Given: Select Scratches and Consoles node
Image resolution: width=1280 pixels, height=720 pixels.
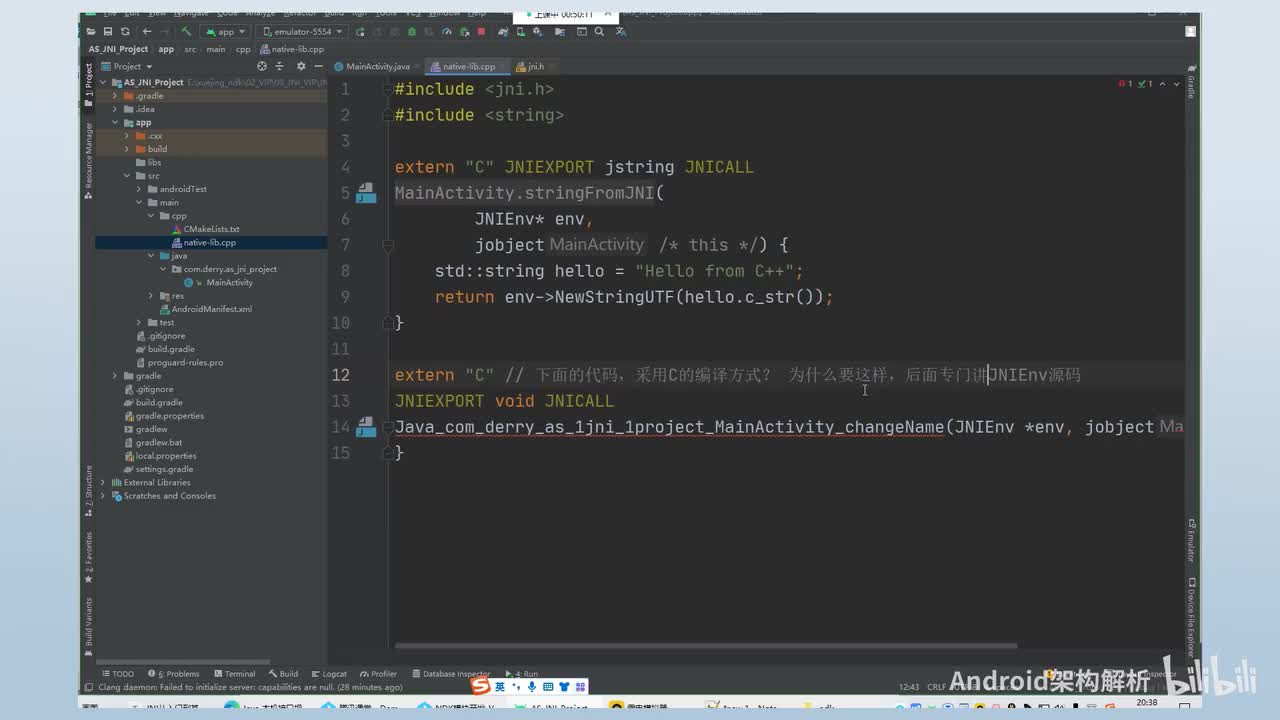Looking at the screenshot, I should [163, 496].
